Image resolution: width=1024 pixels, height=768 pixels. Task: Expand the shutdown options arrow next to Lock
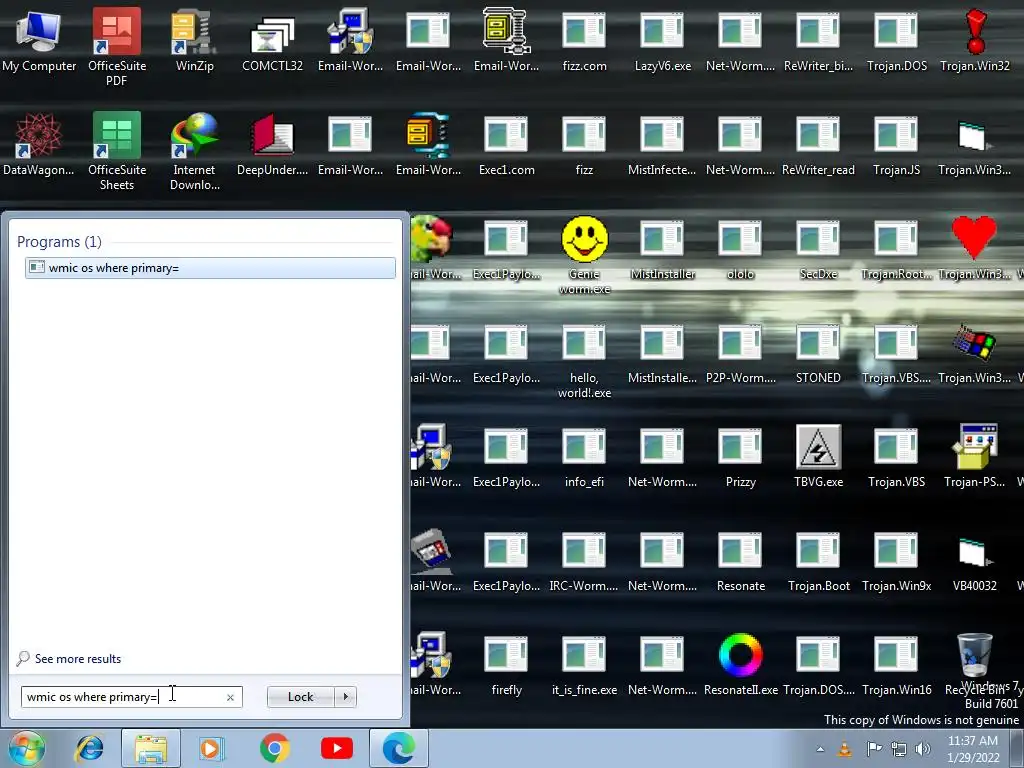(345, 697)
